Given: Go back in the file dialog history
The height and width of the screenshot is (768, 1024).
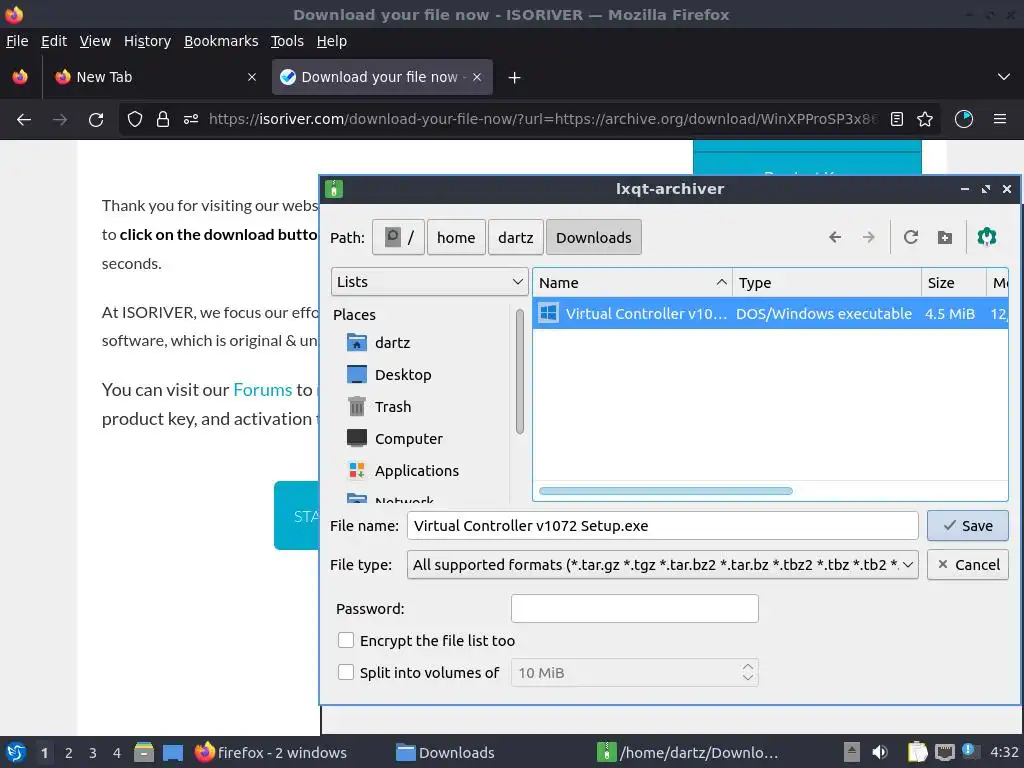Looking at the screenshot, I should point(835,237).
